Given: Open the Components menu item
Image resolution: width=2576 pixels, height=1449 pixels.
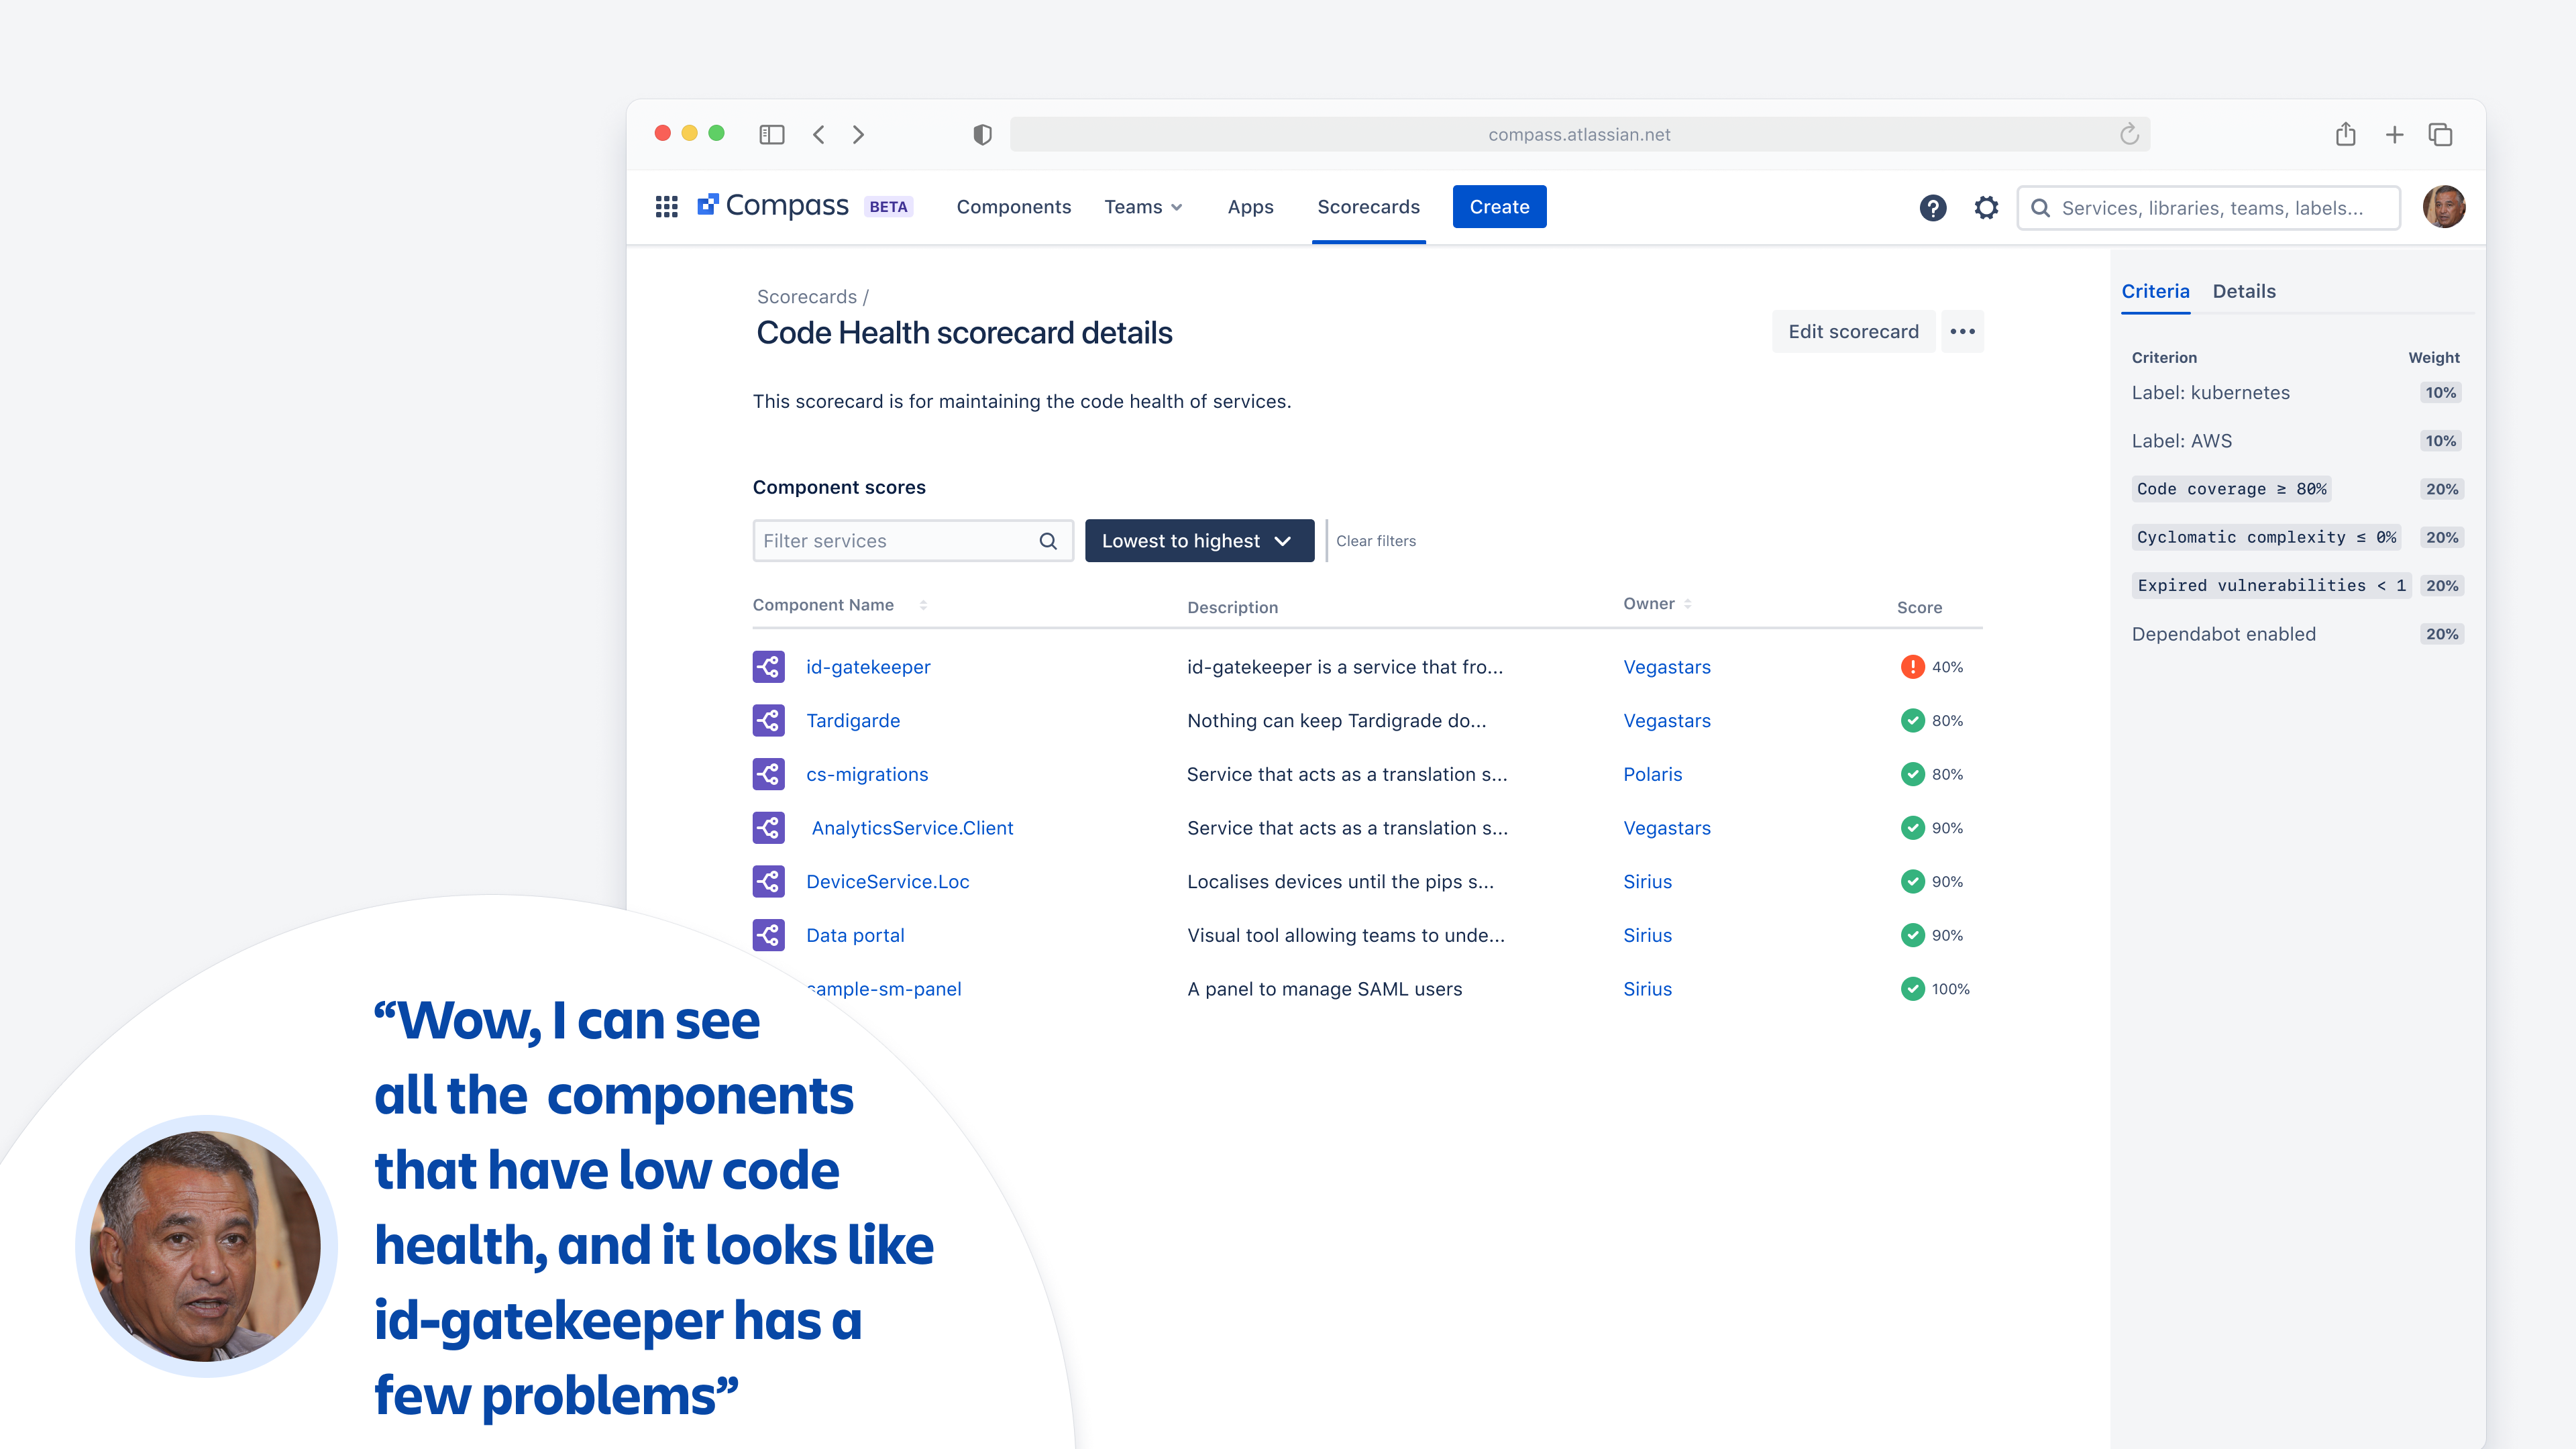Looking at the screenshot, I should click(1013, 207).
